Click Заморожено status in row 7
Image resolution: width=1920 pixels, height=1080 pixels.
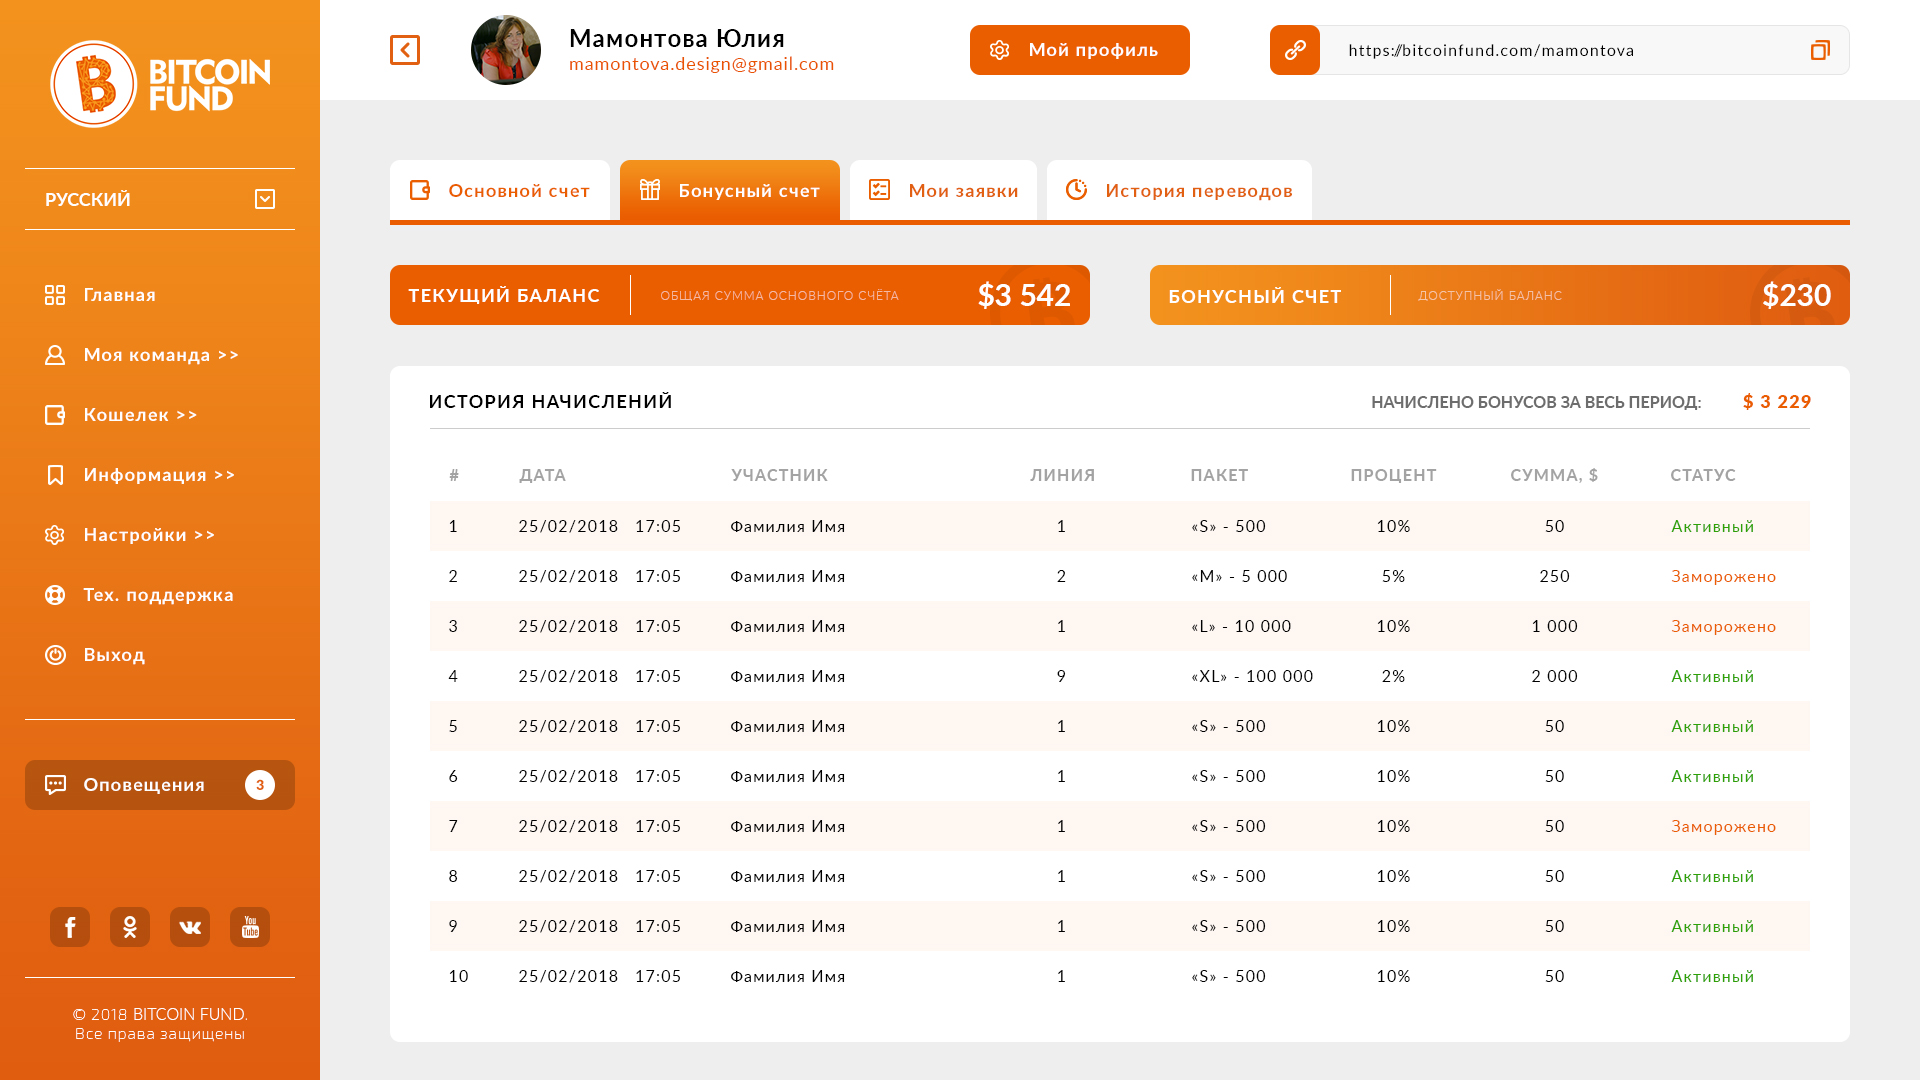tap(1724, 826)
